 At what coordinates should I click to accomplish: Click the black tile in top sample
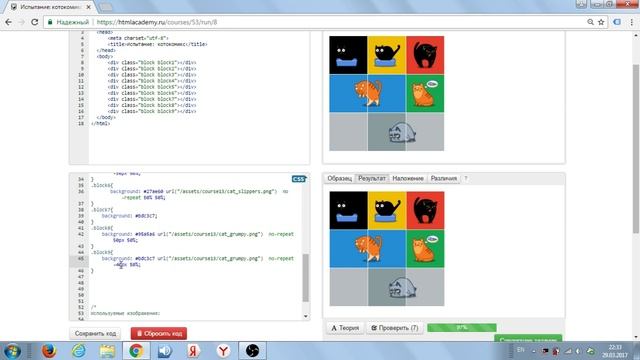(348, 55)
